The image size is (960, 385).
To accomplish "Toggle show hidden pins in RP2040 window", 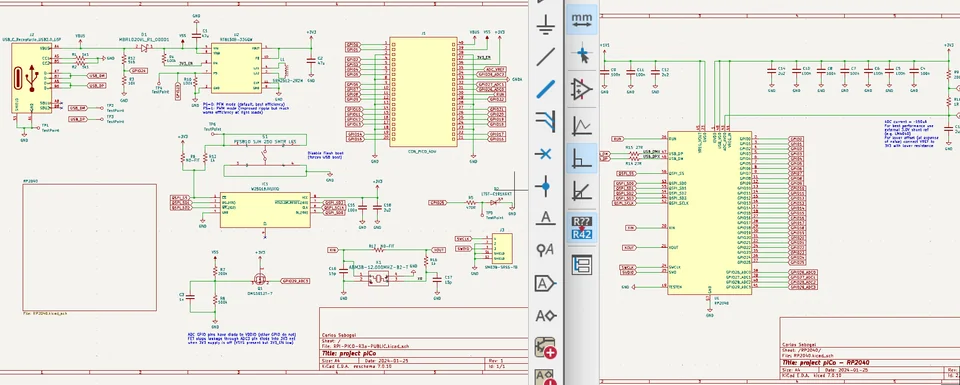I will pyautogui.click(x=582, y=90).
